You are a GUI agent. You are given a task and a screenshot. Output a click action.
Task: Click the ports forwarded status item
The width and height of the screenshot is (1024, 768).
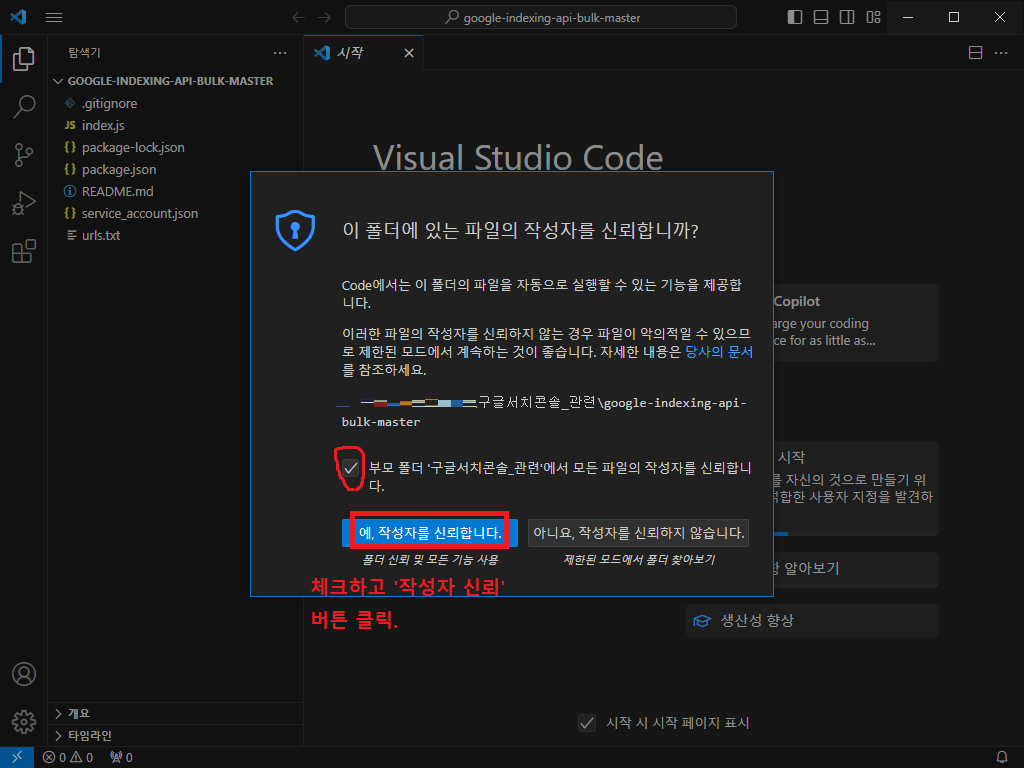tap(121, 757)
